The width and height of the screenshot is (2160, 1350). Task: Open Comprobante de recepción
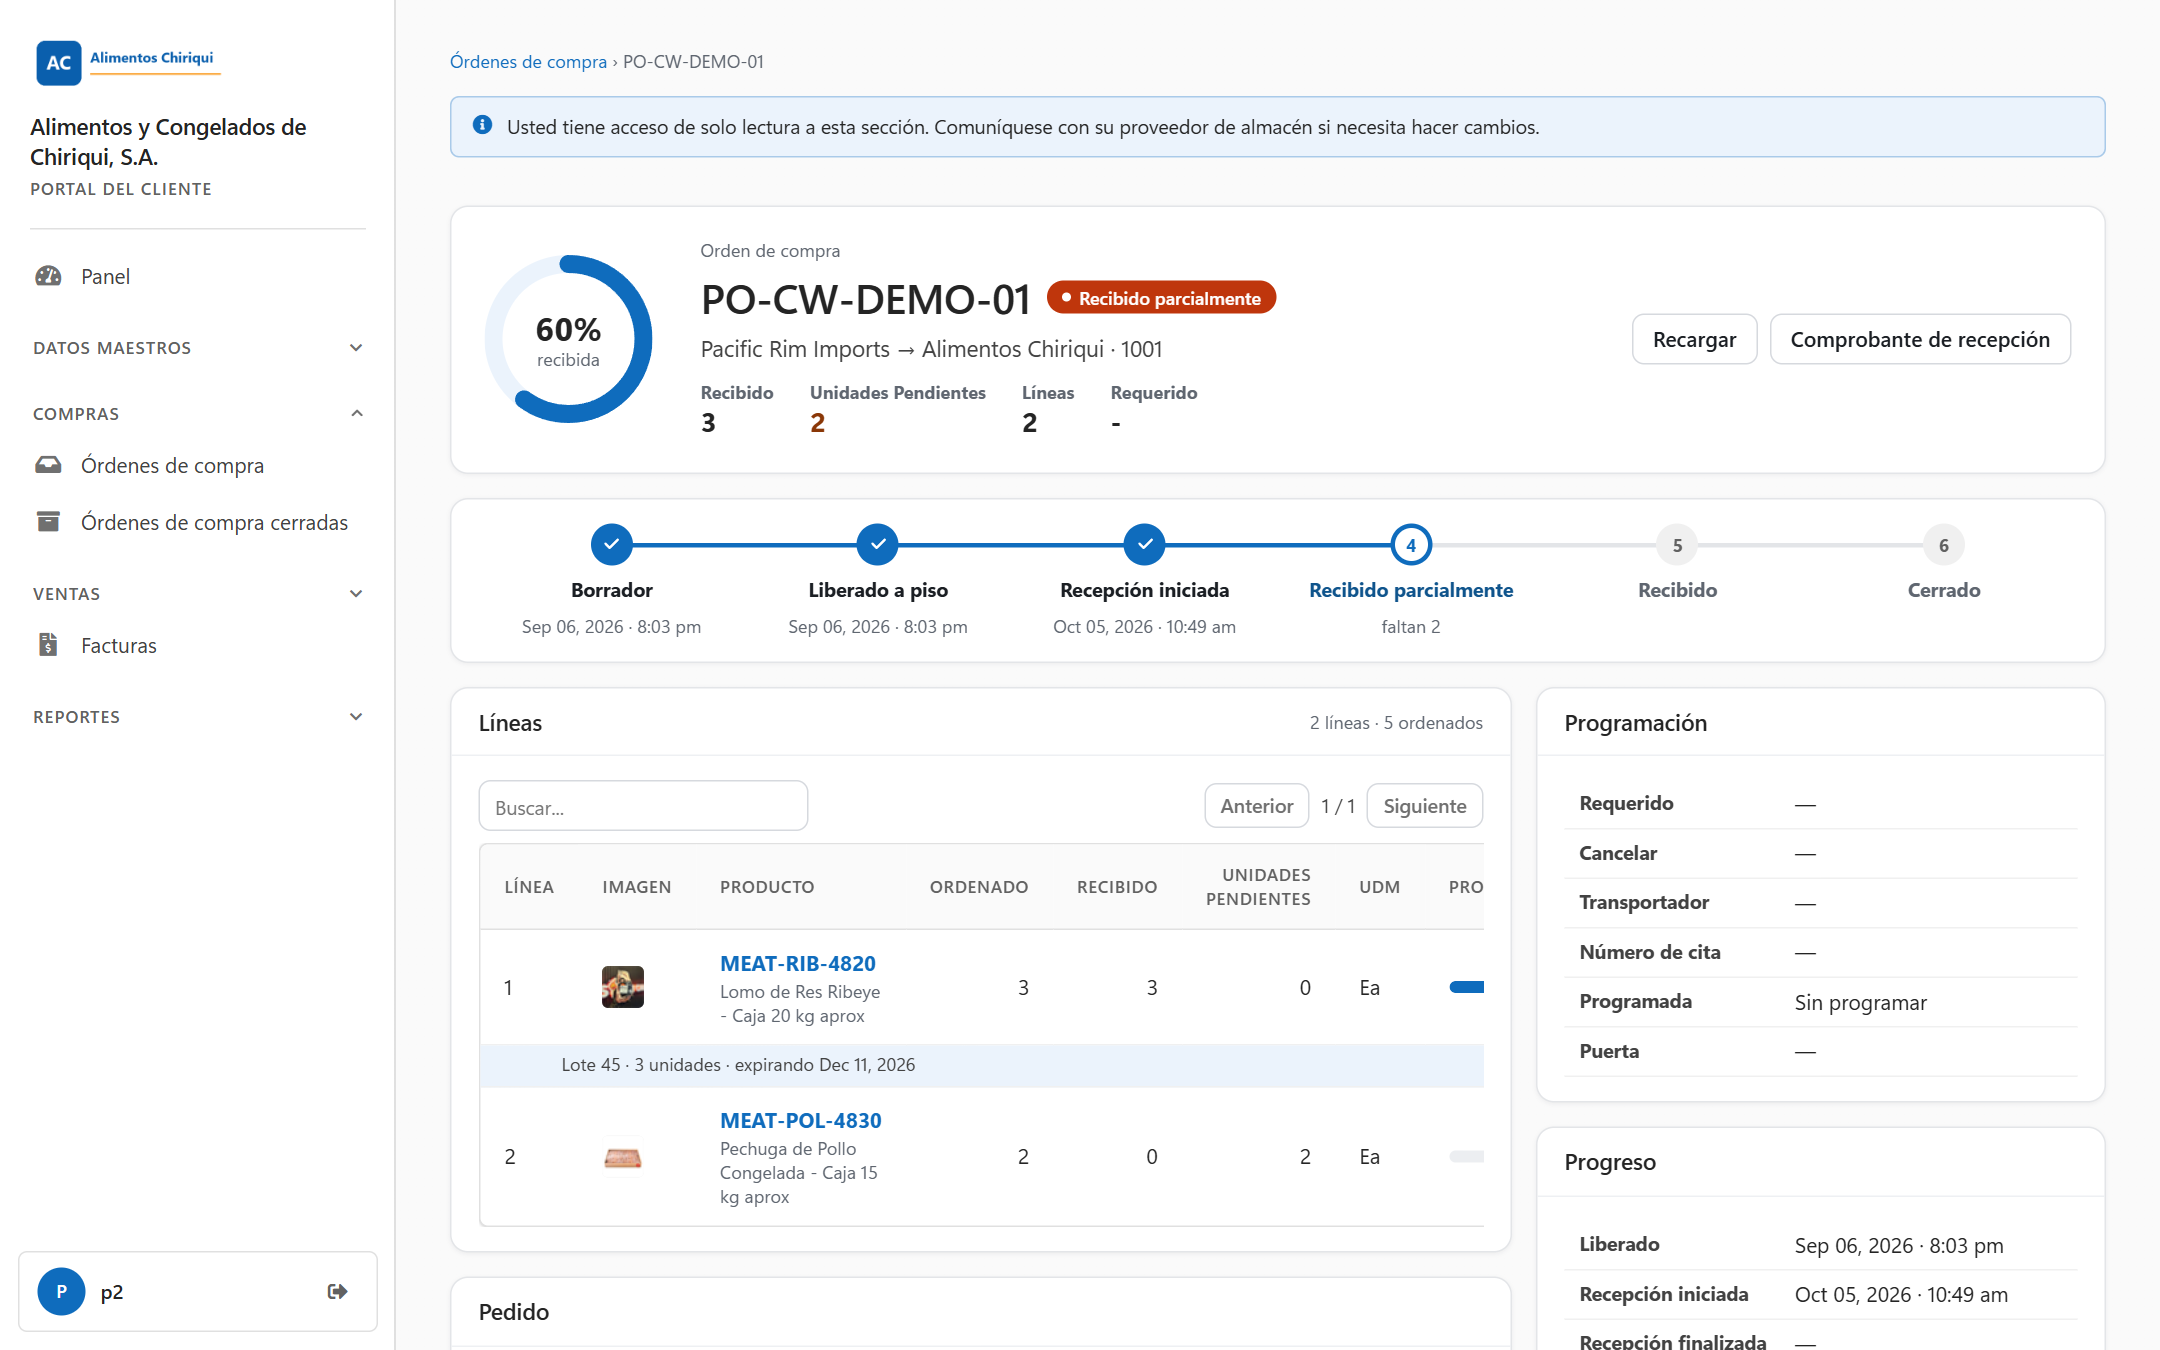coord(1920,339)
